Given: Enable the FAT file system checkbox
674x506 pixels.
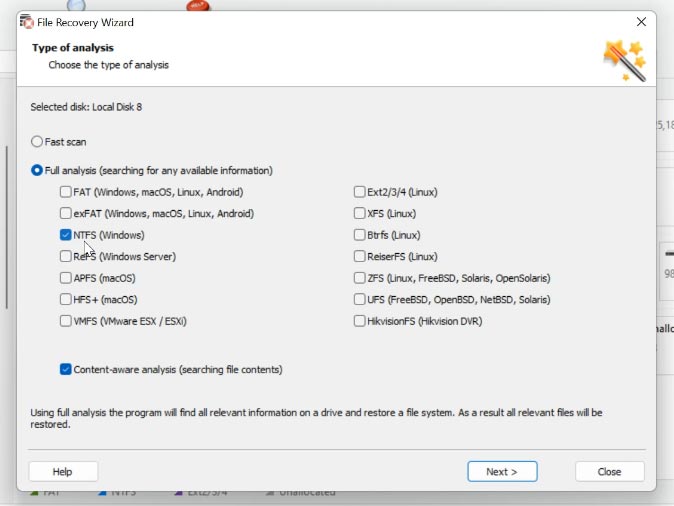Looking at the screenshot, I should click(x=65, y=192).
